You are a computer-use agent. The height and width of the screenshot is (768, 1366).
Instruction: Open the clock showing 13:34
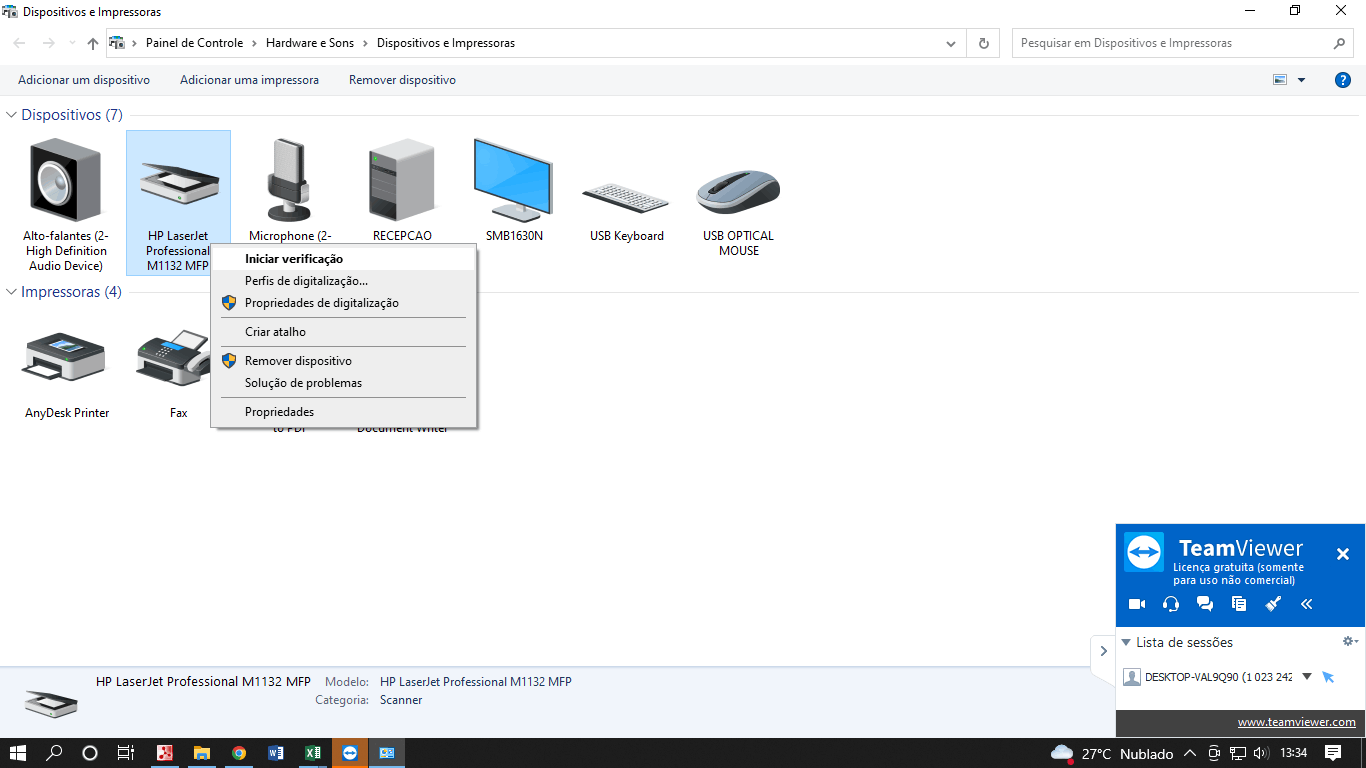(x=1294, y=753)
